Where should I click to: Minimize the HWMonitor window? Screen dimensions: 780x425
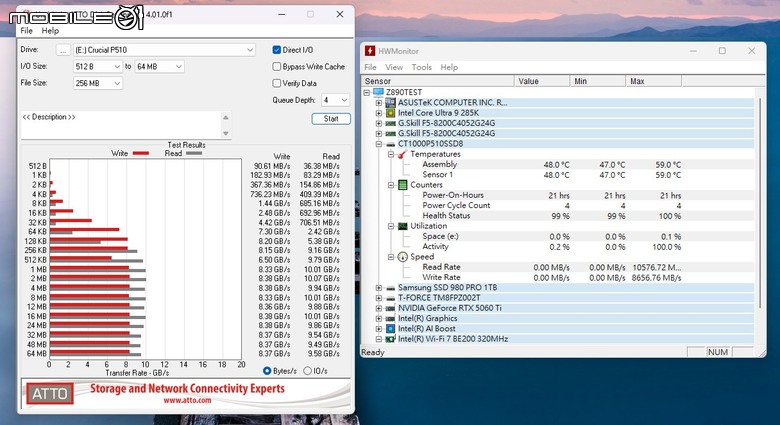tap(693, 51)
